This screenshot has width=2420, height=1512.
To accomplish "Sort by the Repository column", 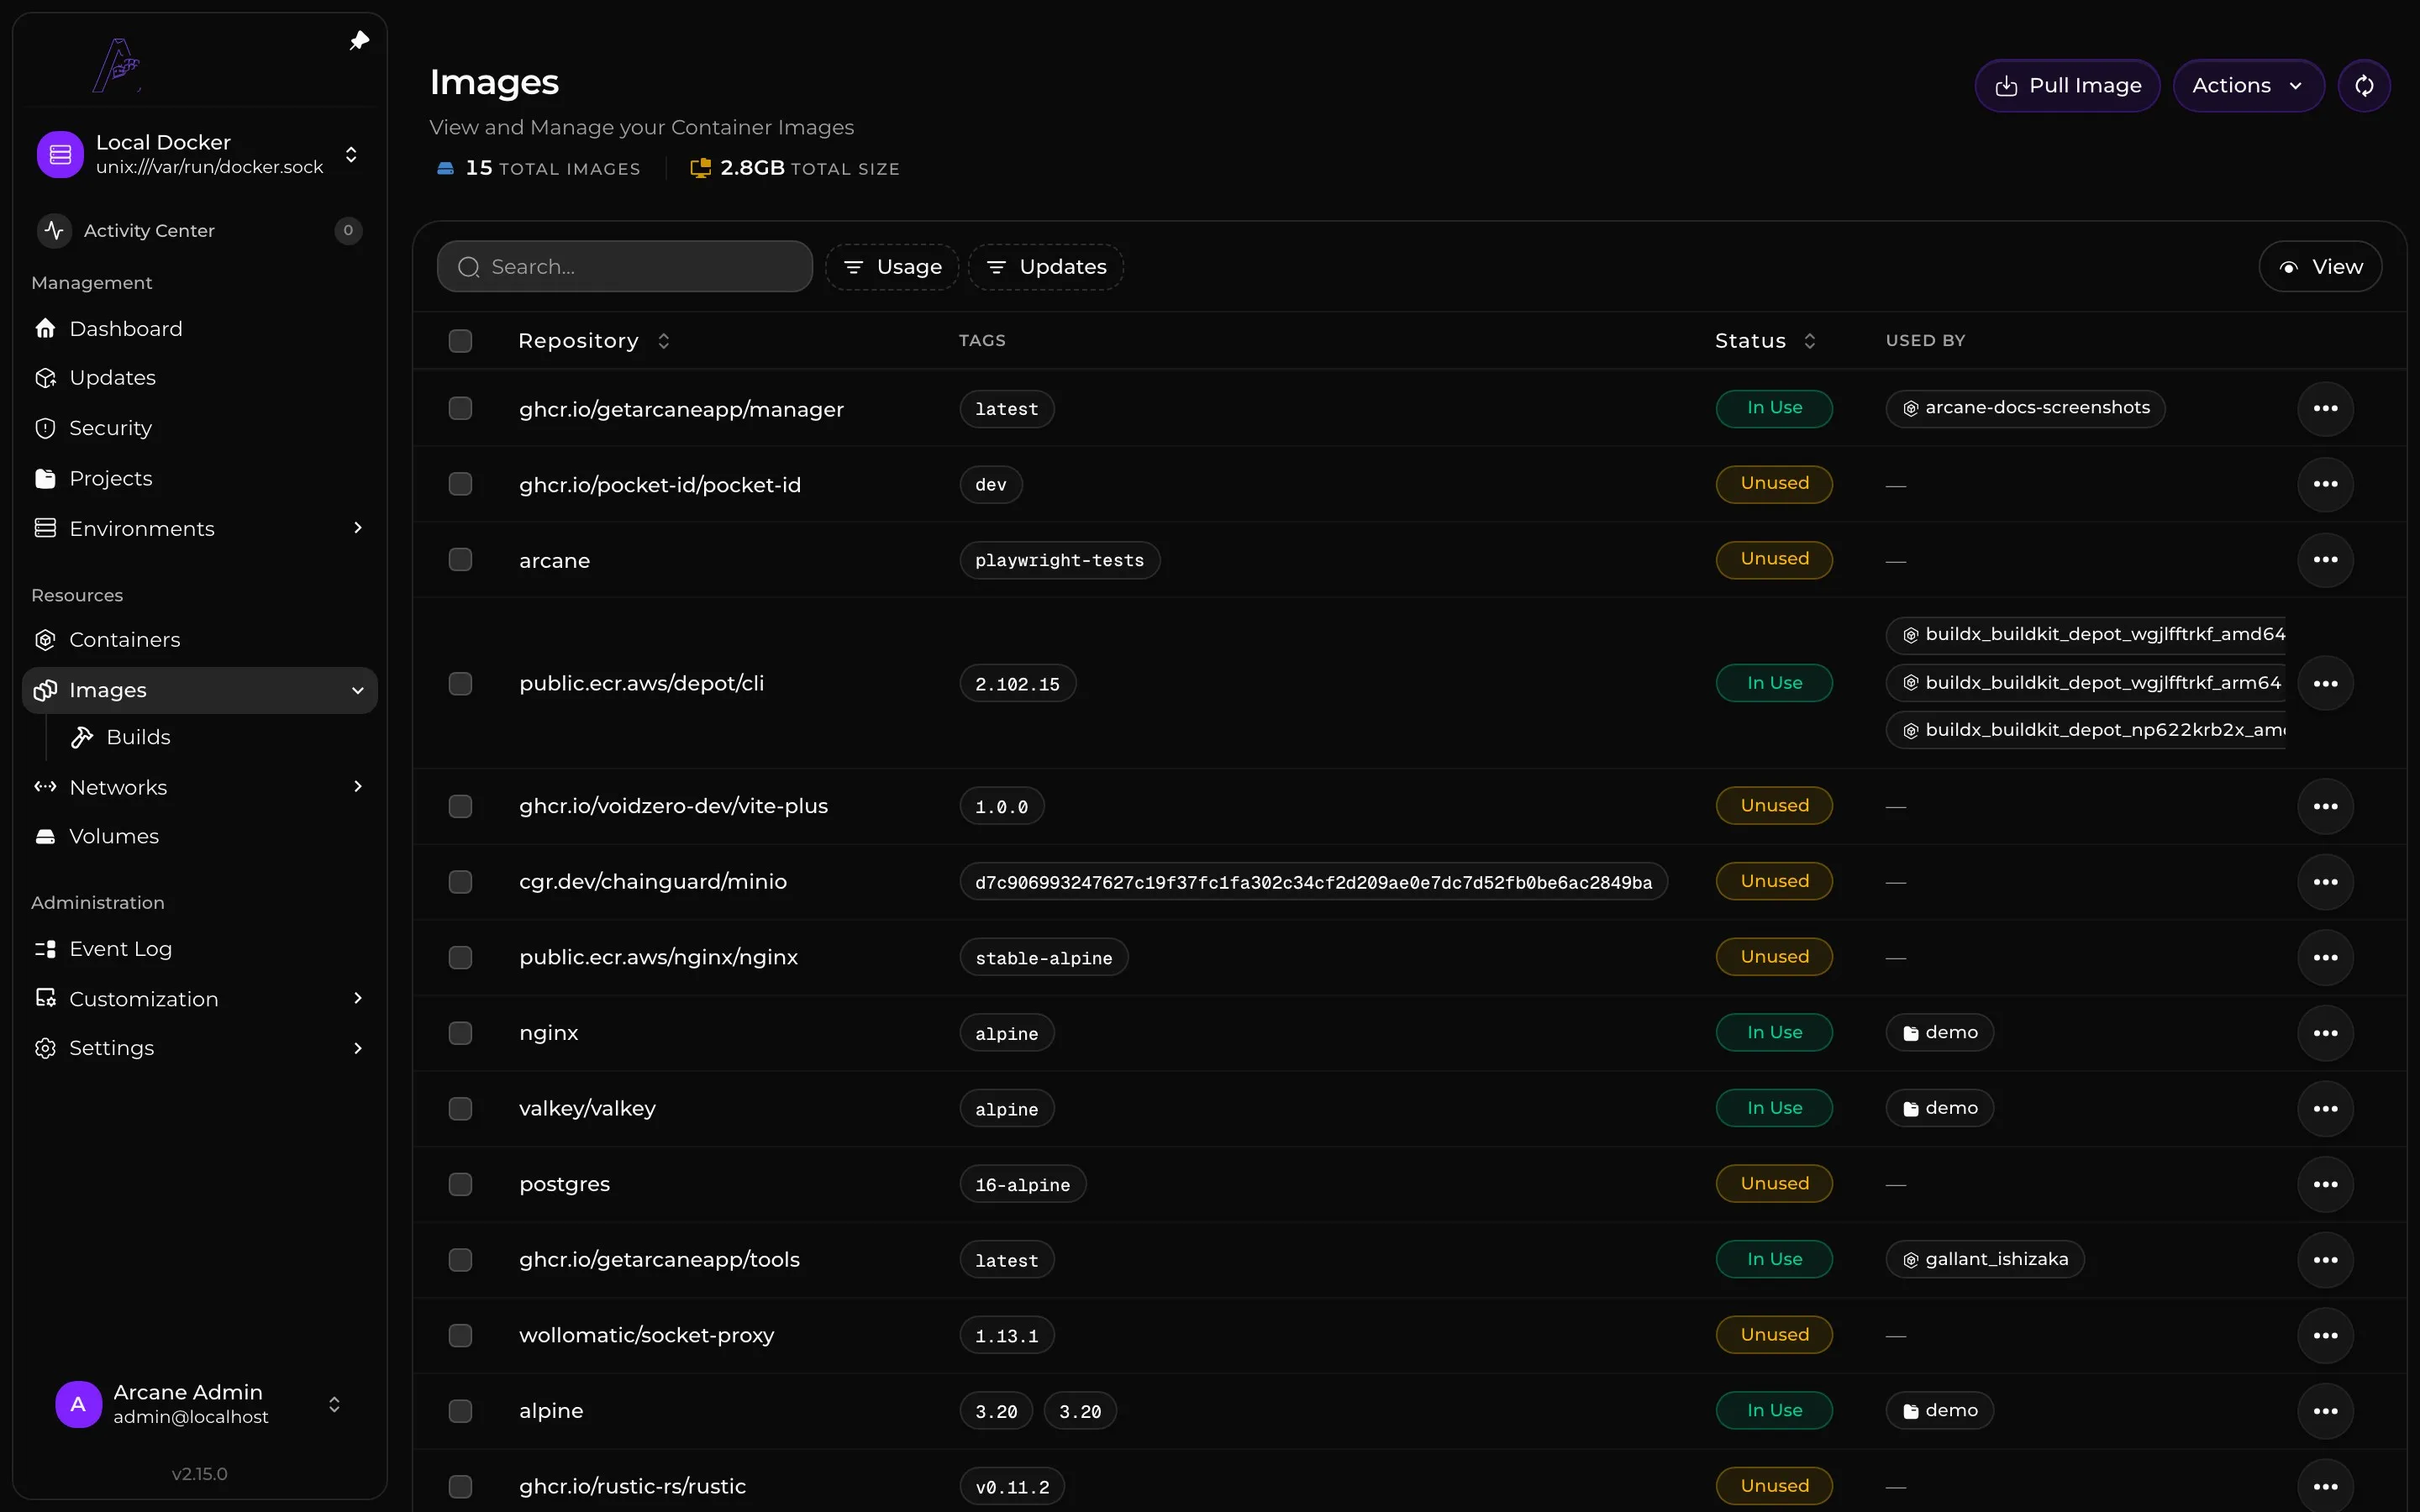I will [594, 341].
